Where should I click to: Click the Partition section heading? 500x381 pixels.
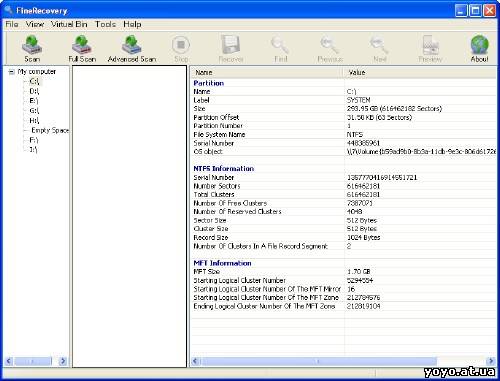tap(209, 83)
